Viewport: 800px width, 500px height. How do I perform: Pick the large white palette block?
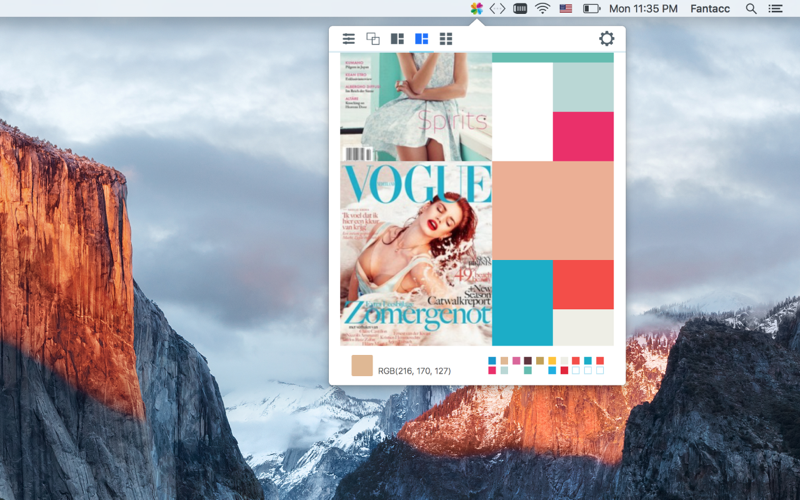pos(522,112)
